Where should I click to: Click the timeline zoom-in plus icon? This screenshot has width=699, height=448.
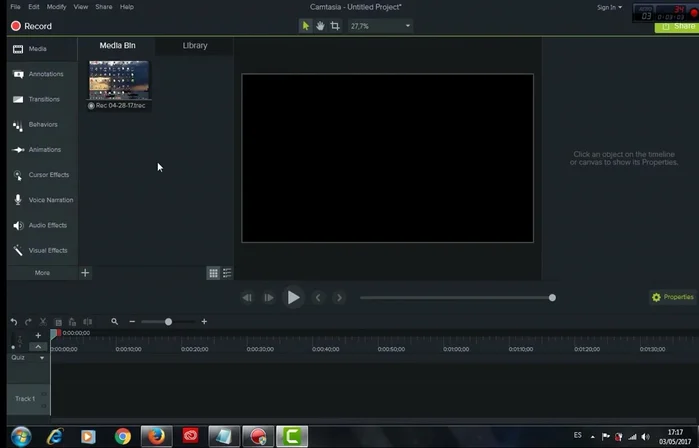point(204,322)
